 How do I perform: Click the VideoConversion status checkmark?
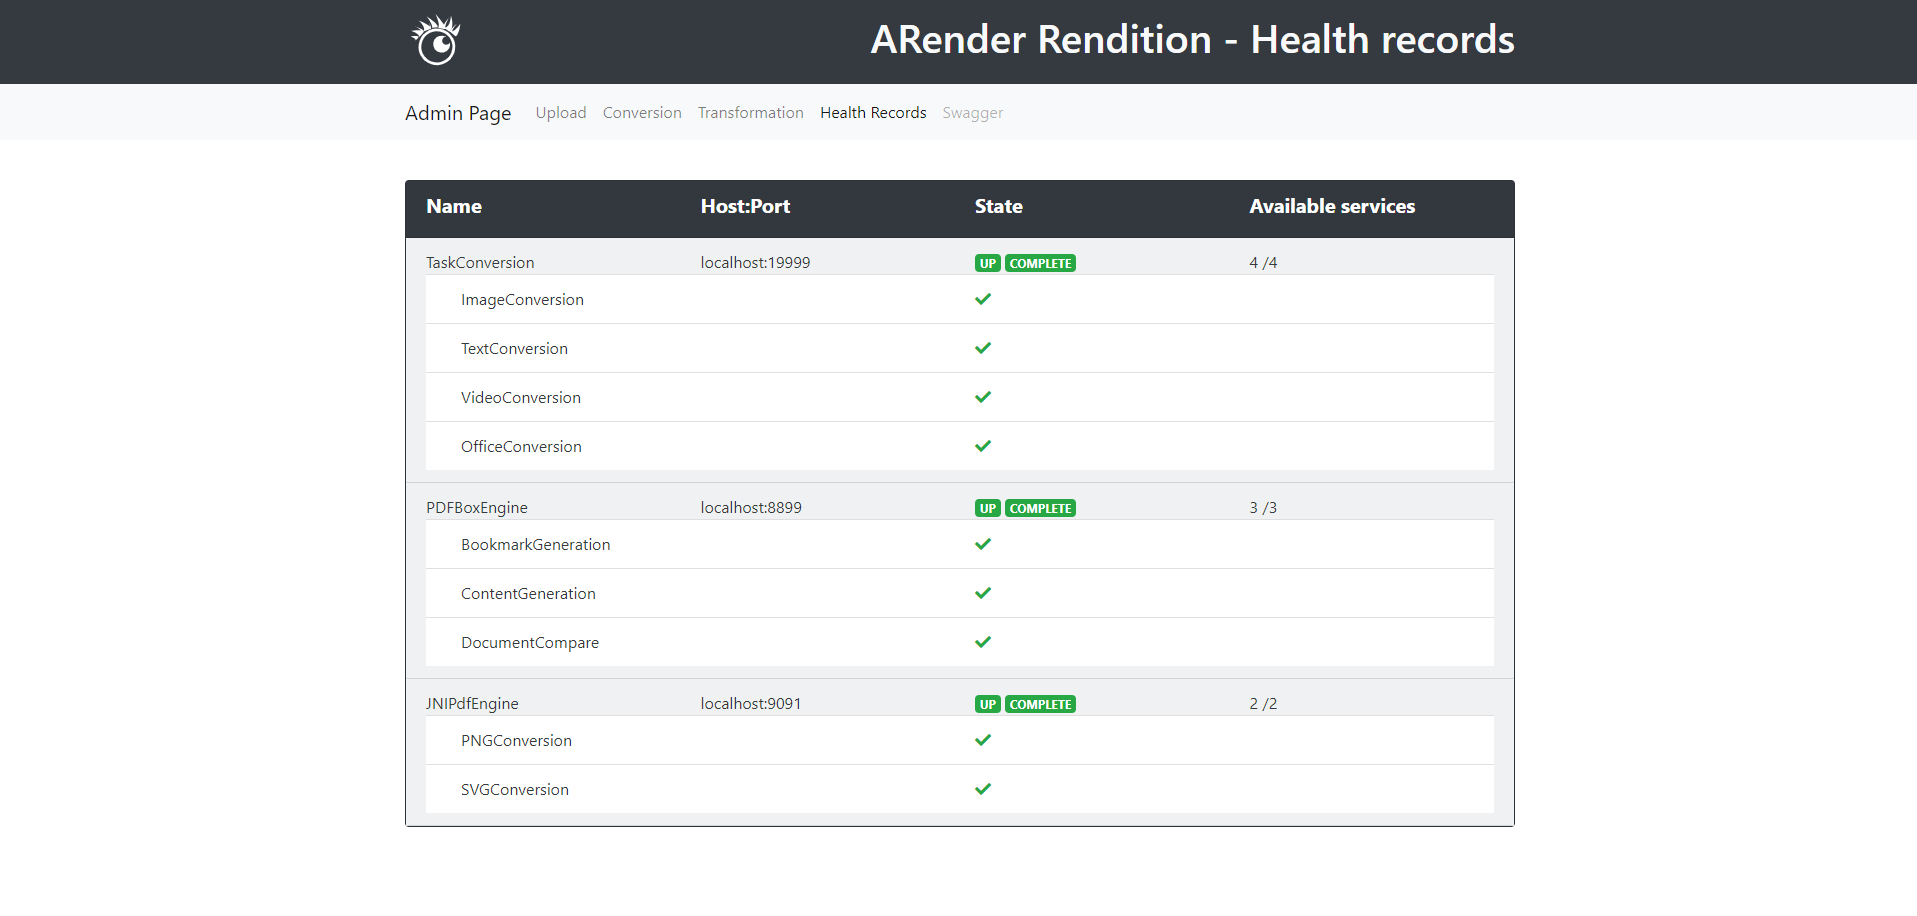click(x=983, y=396)
